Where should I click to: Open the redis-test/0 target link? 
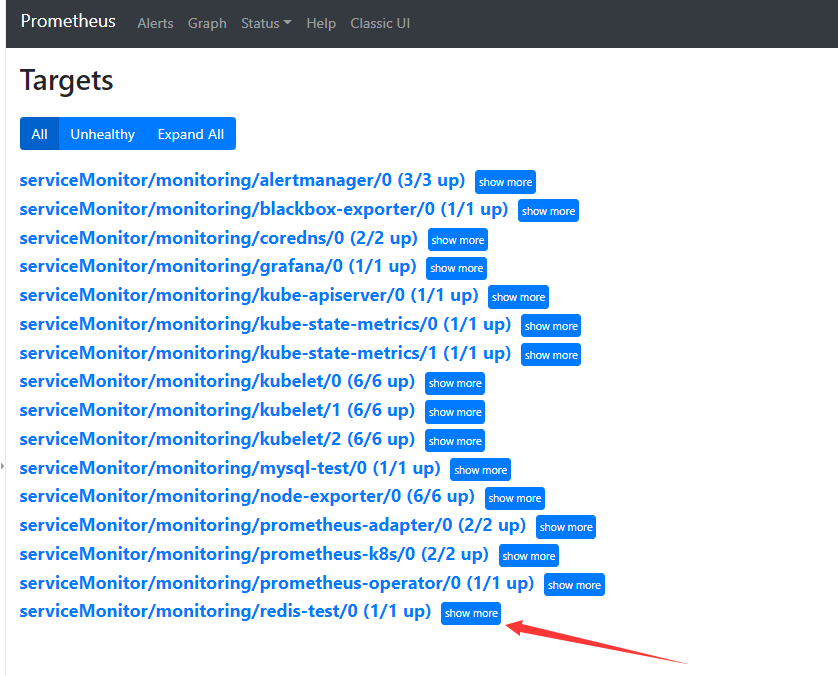click(225, 611)
